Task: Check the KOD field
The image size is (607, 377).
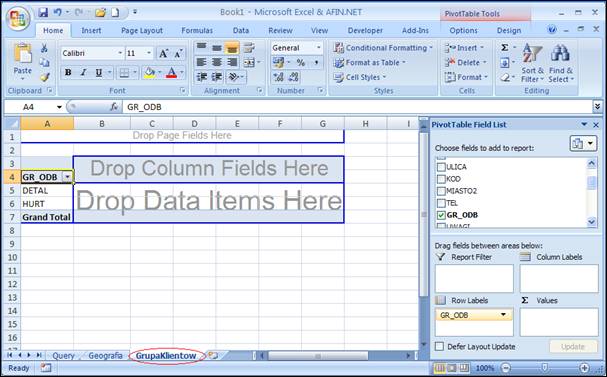Action: [441, 179]
